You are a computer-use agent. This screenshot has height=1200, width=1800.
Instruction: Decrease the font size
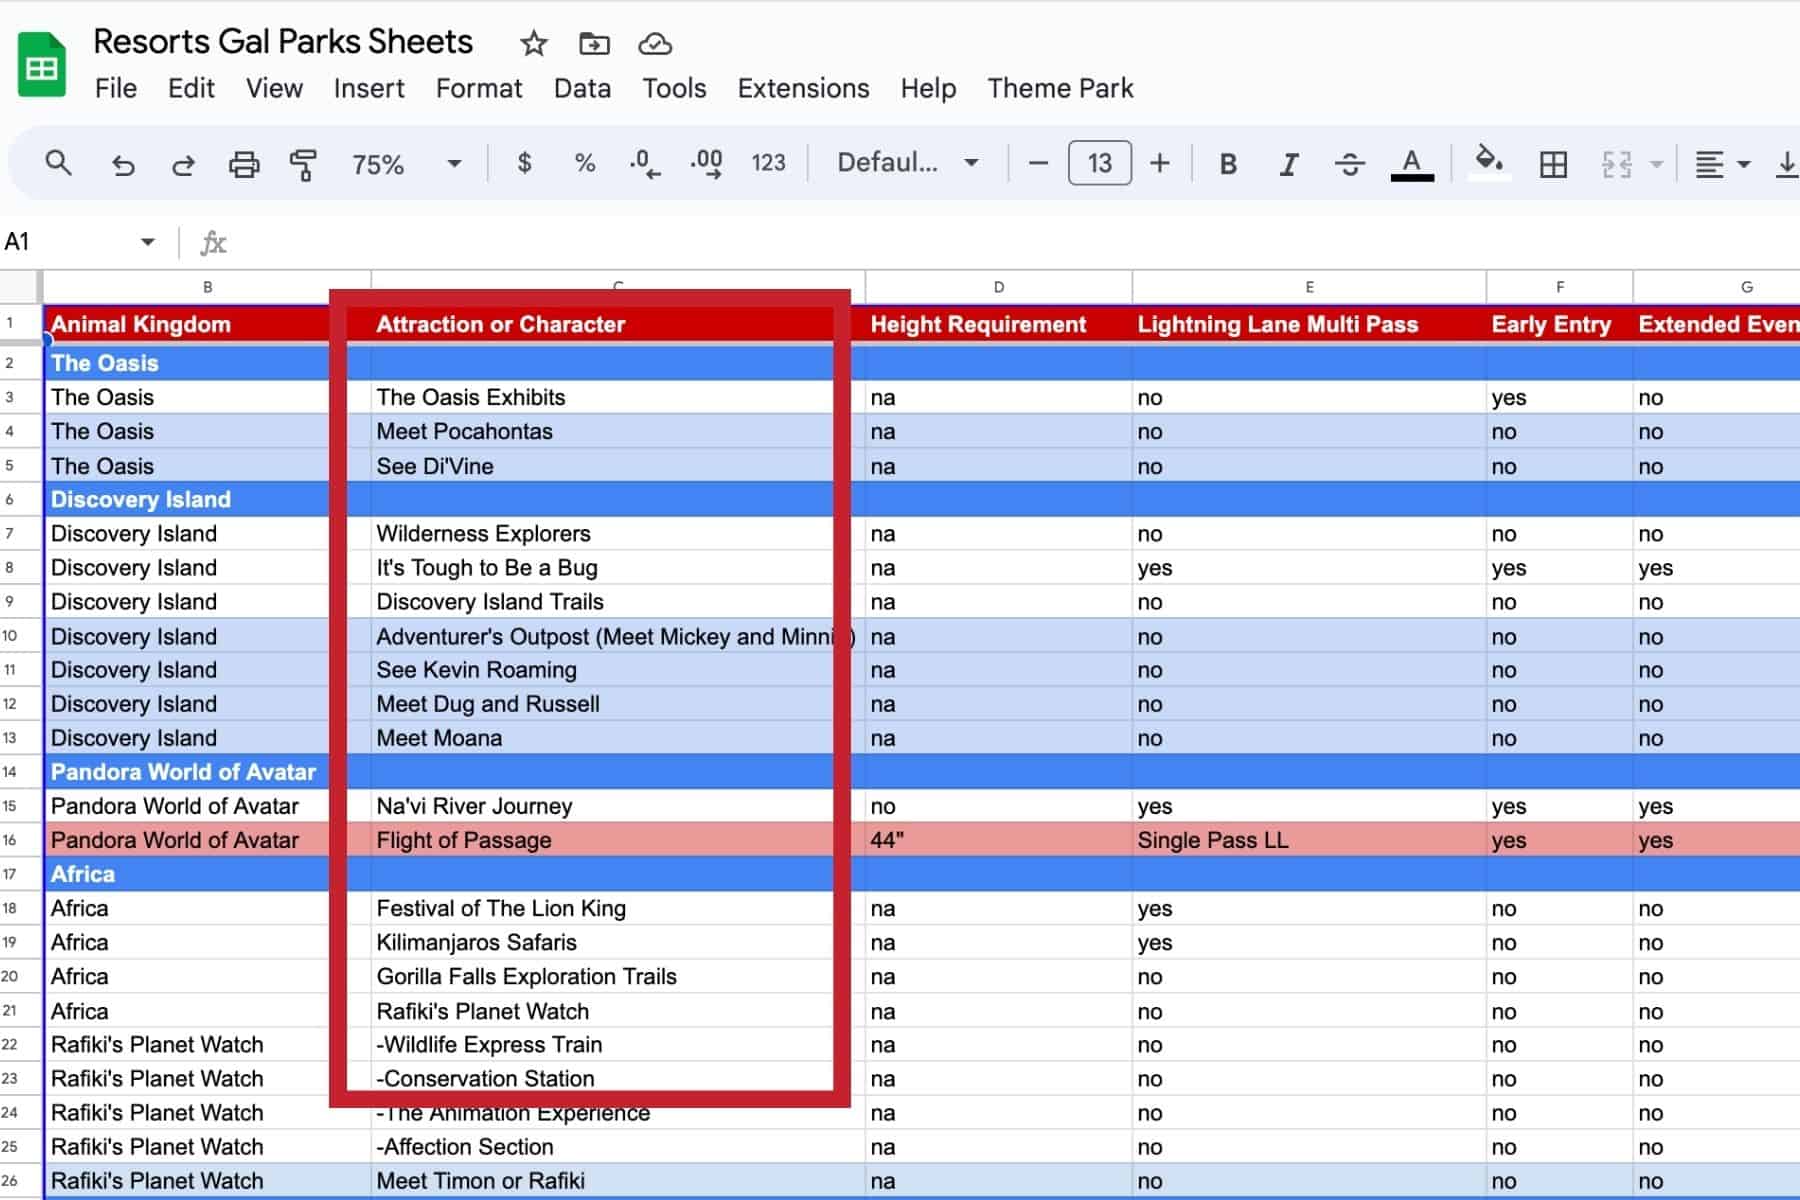coord(1038,163)
